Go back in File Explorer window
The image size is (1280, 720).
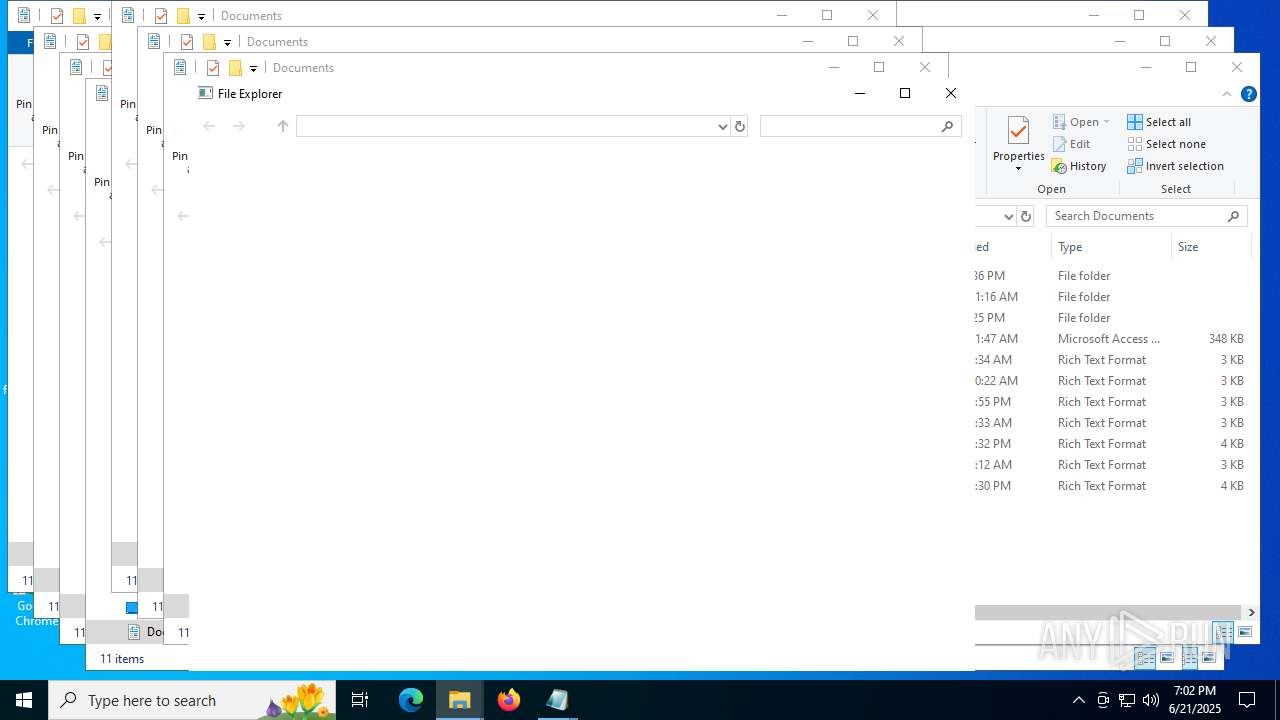tap(209, 126)
